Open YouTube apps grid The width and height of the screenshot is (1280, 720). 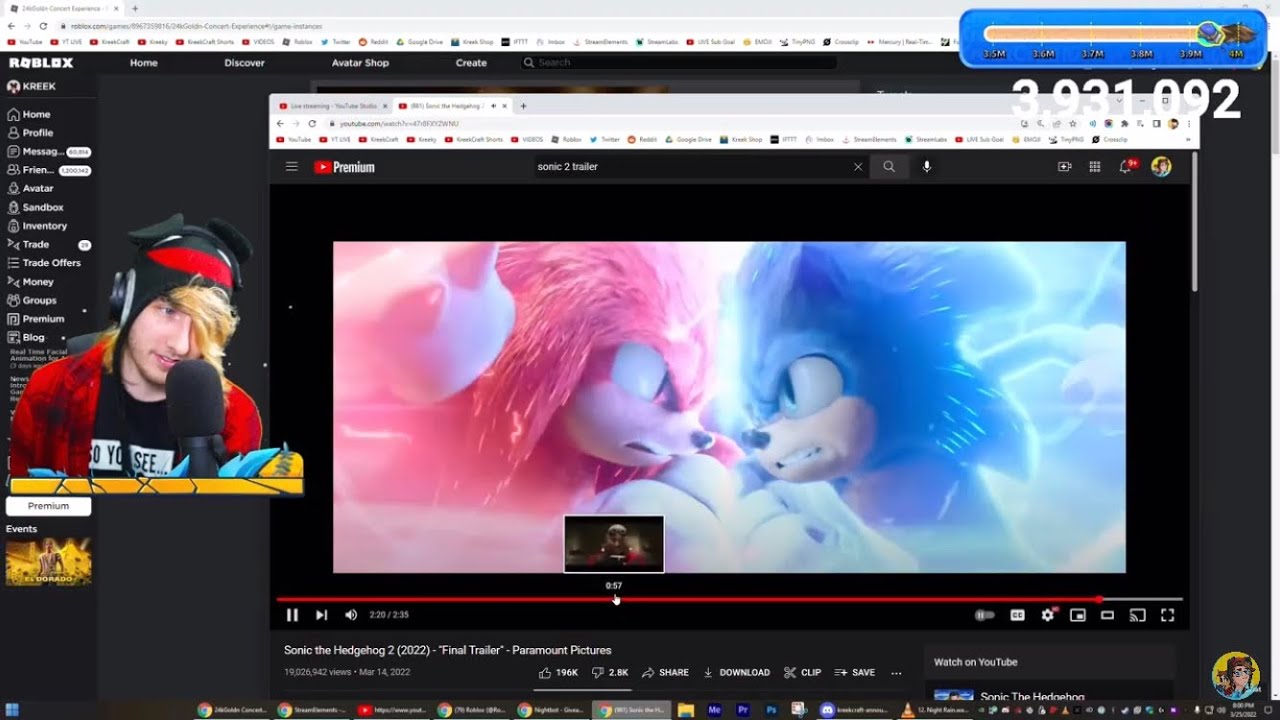click(1095, 167)
